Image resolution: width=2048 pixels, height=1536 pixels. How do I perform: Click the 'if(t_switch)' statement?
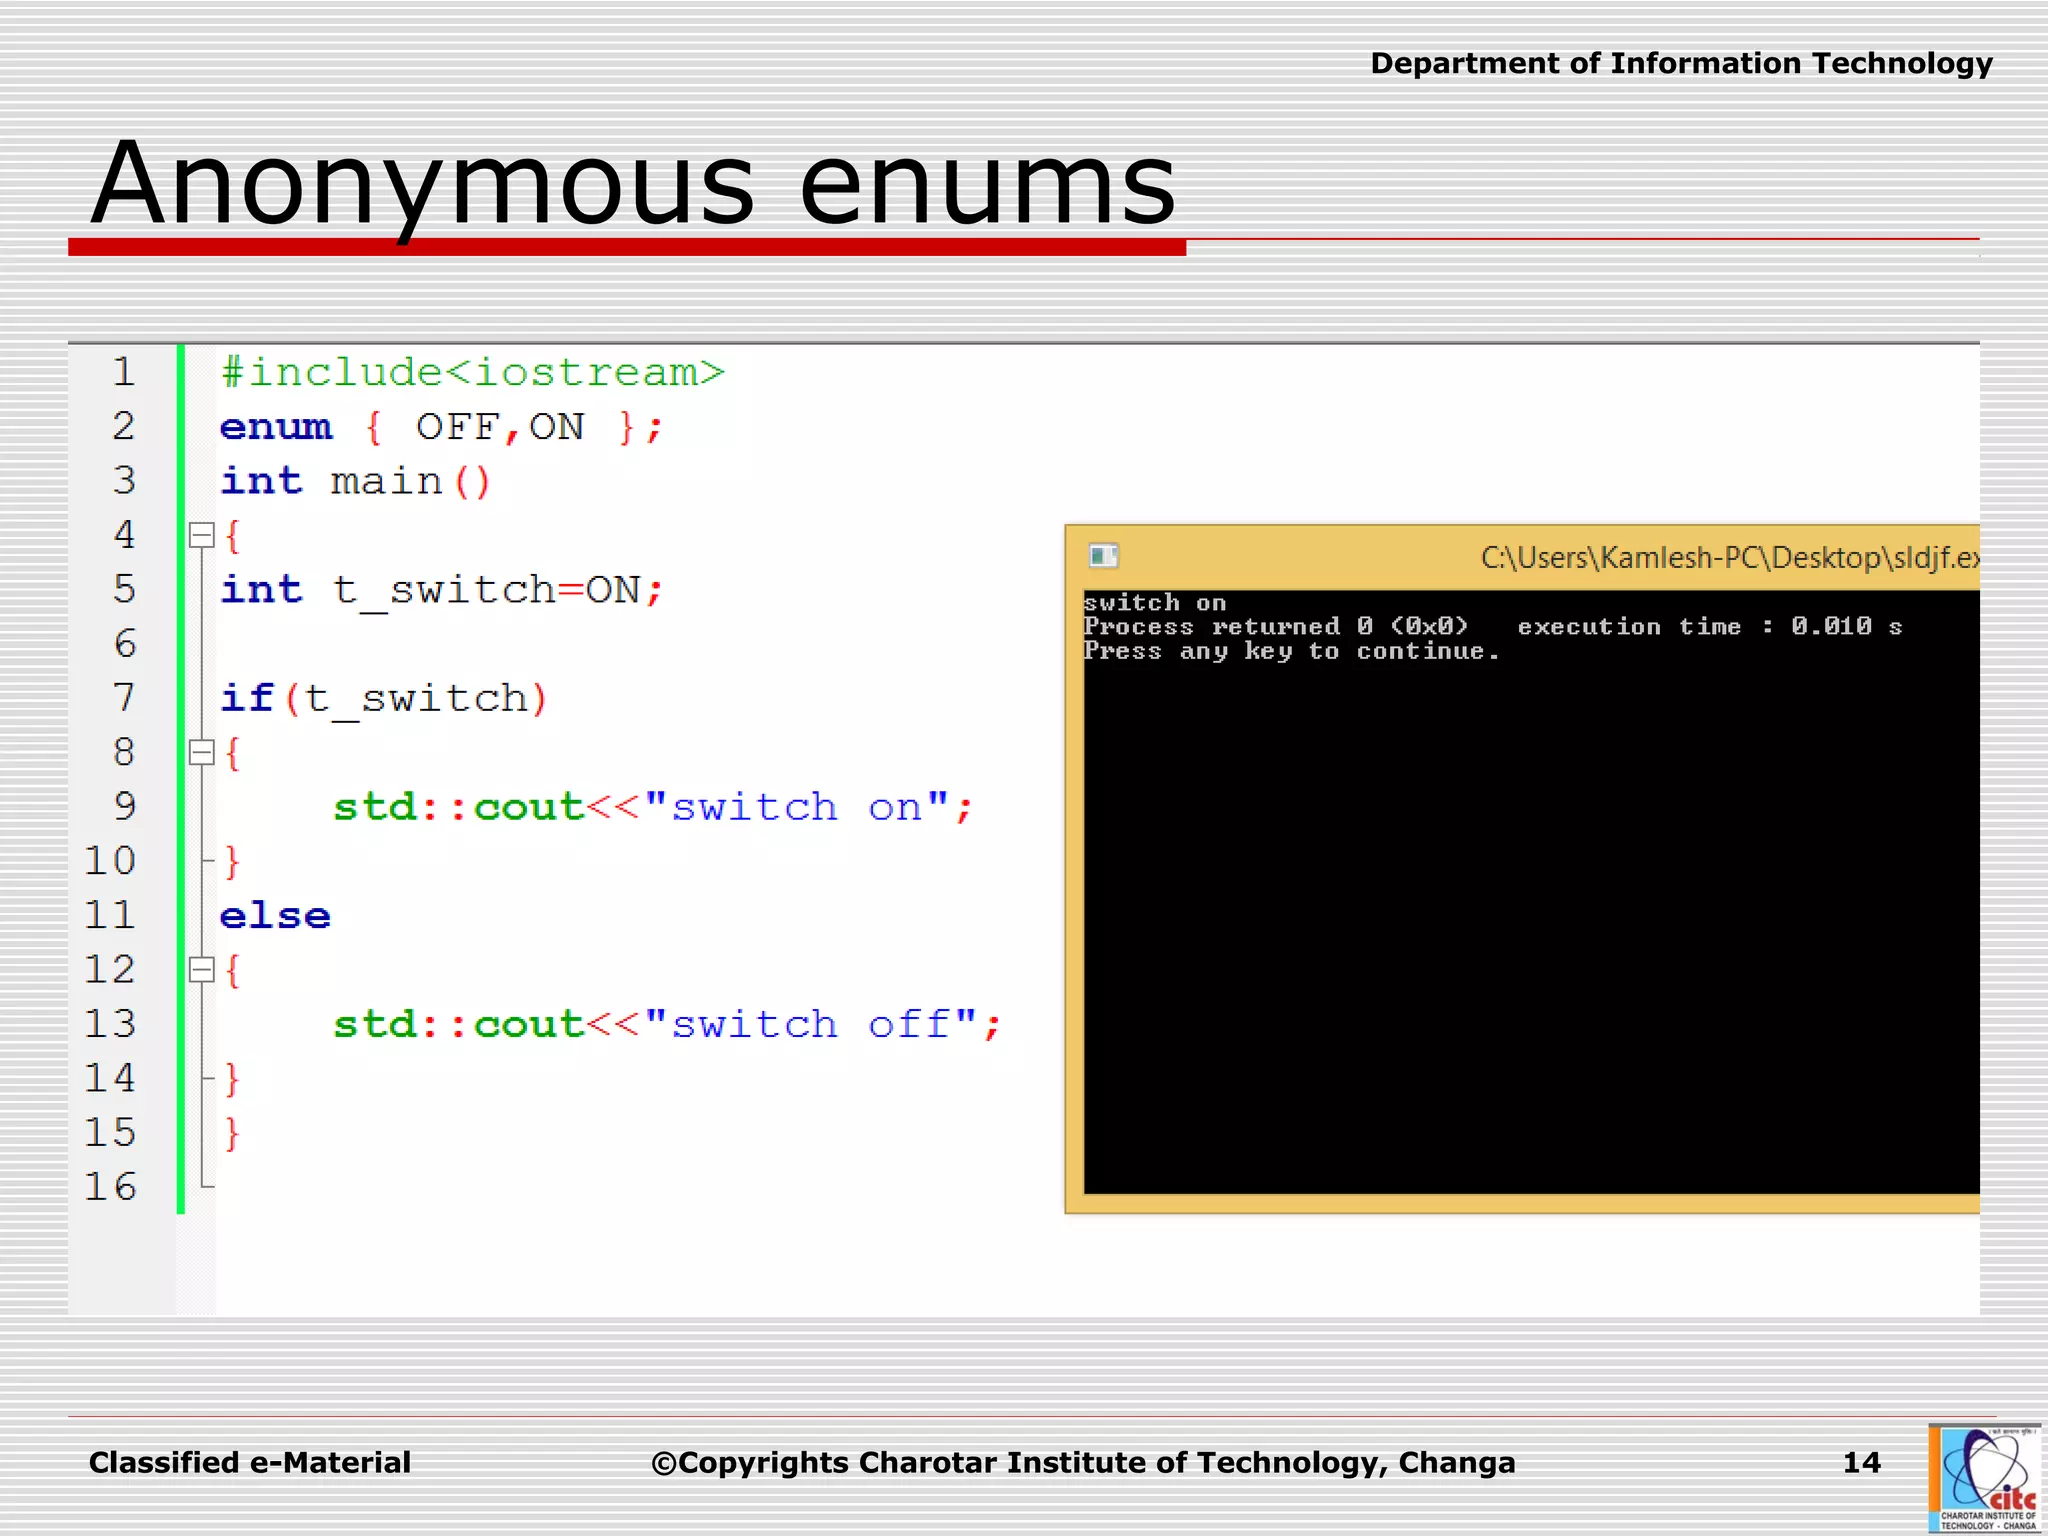pyautogui.click(x=384, y=698)
